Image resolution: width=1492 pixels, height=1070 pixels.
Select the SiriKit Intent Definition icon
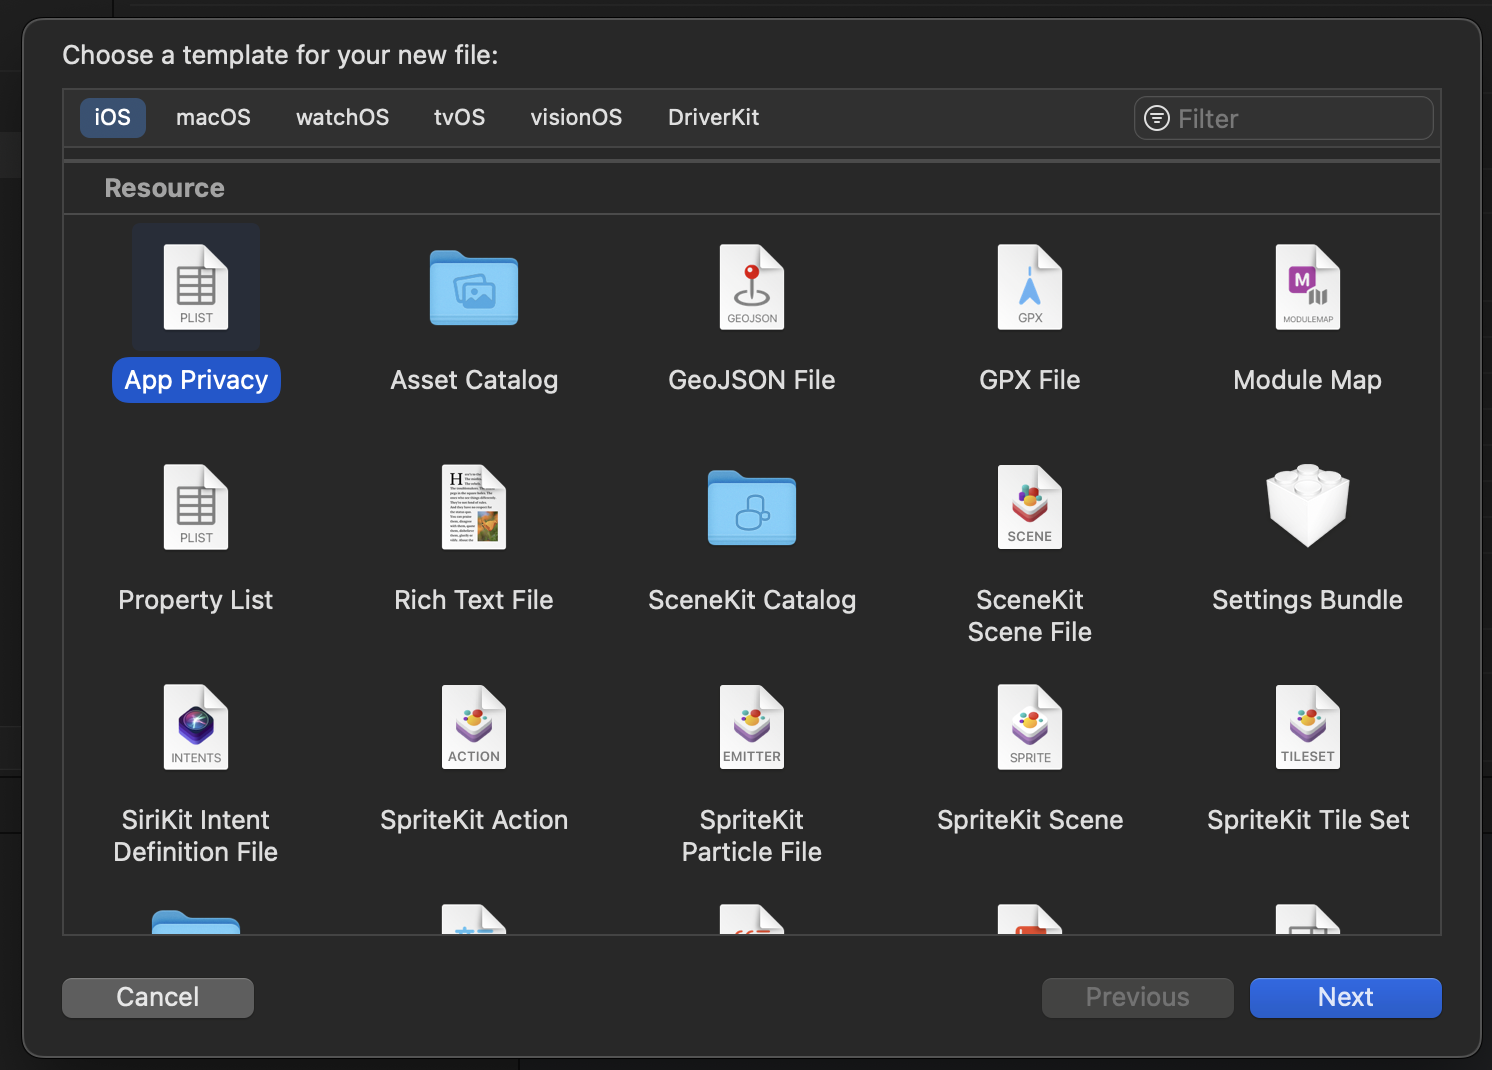(x=196, y=728)
